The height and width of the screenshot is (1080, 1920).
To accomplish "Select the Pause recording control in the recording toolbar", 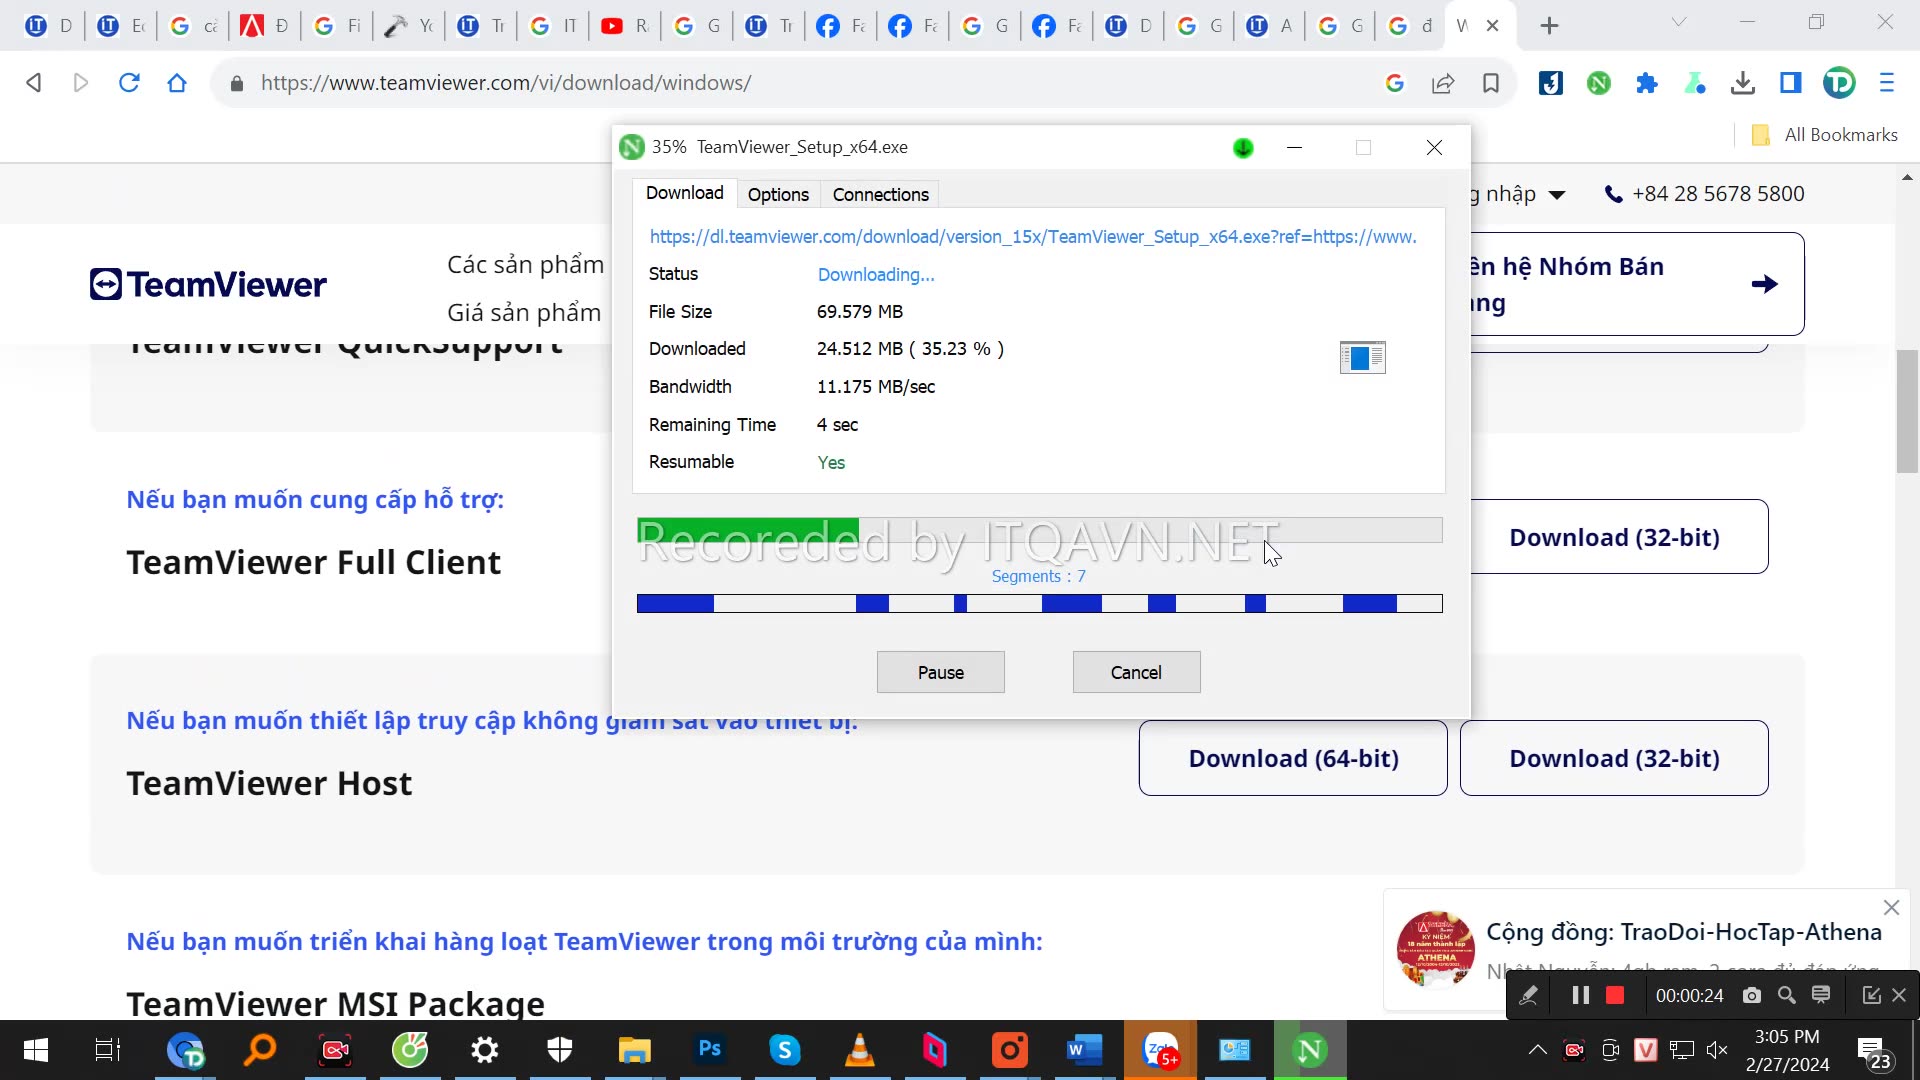I will (x=1580, y=995).
